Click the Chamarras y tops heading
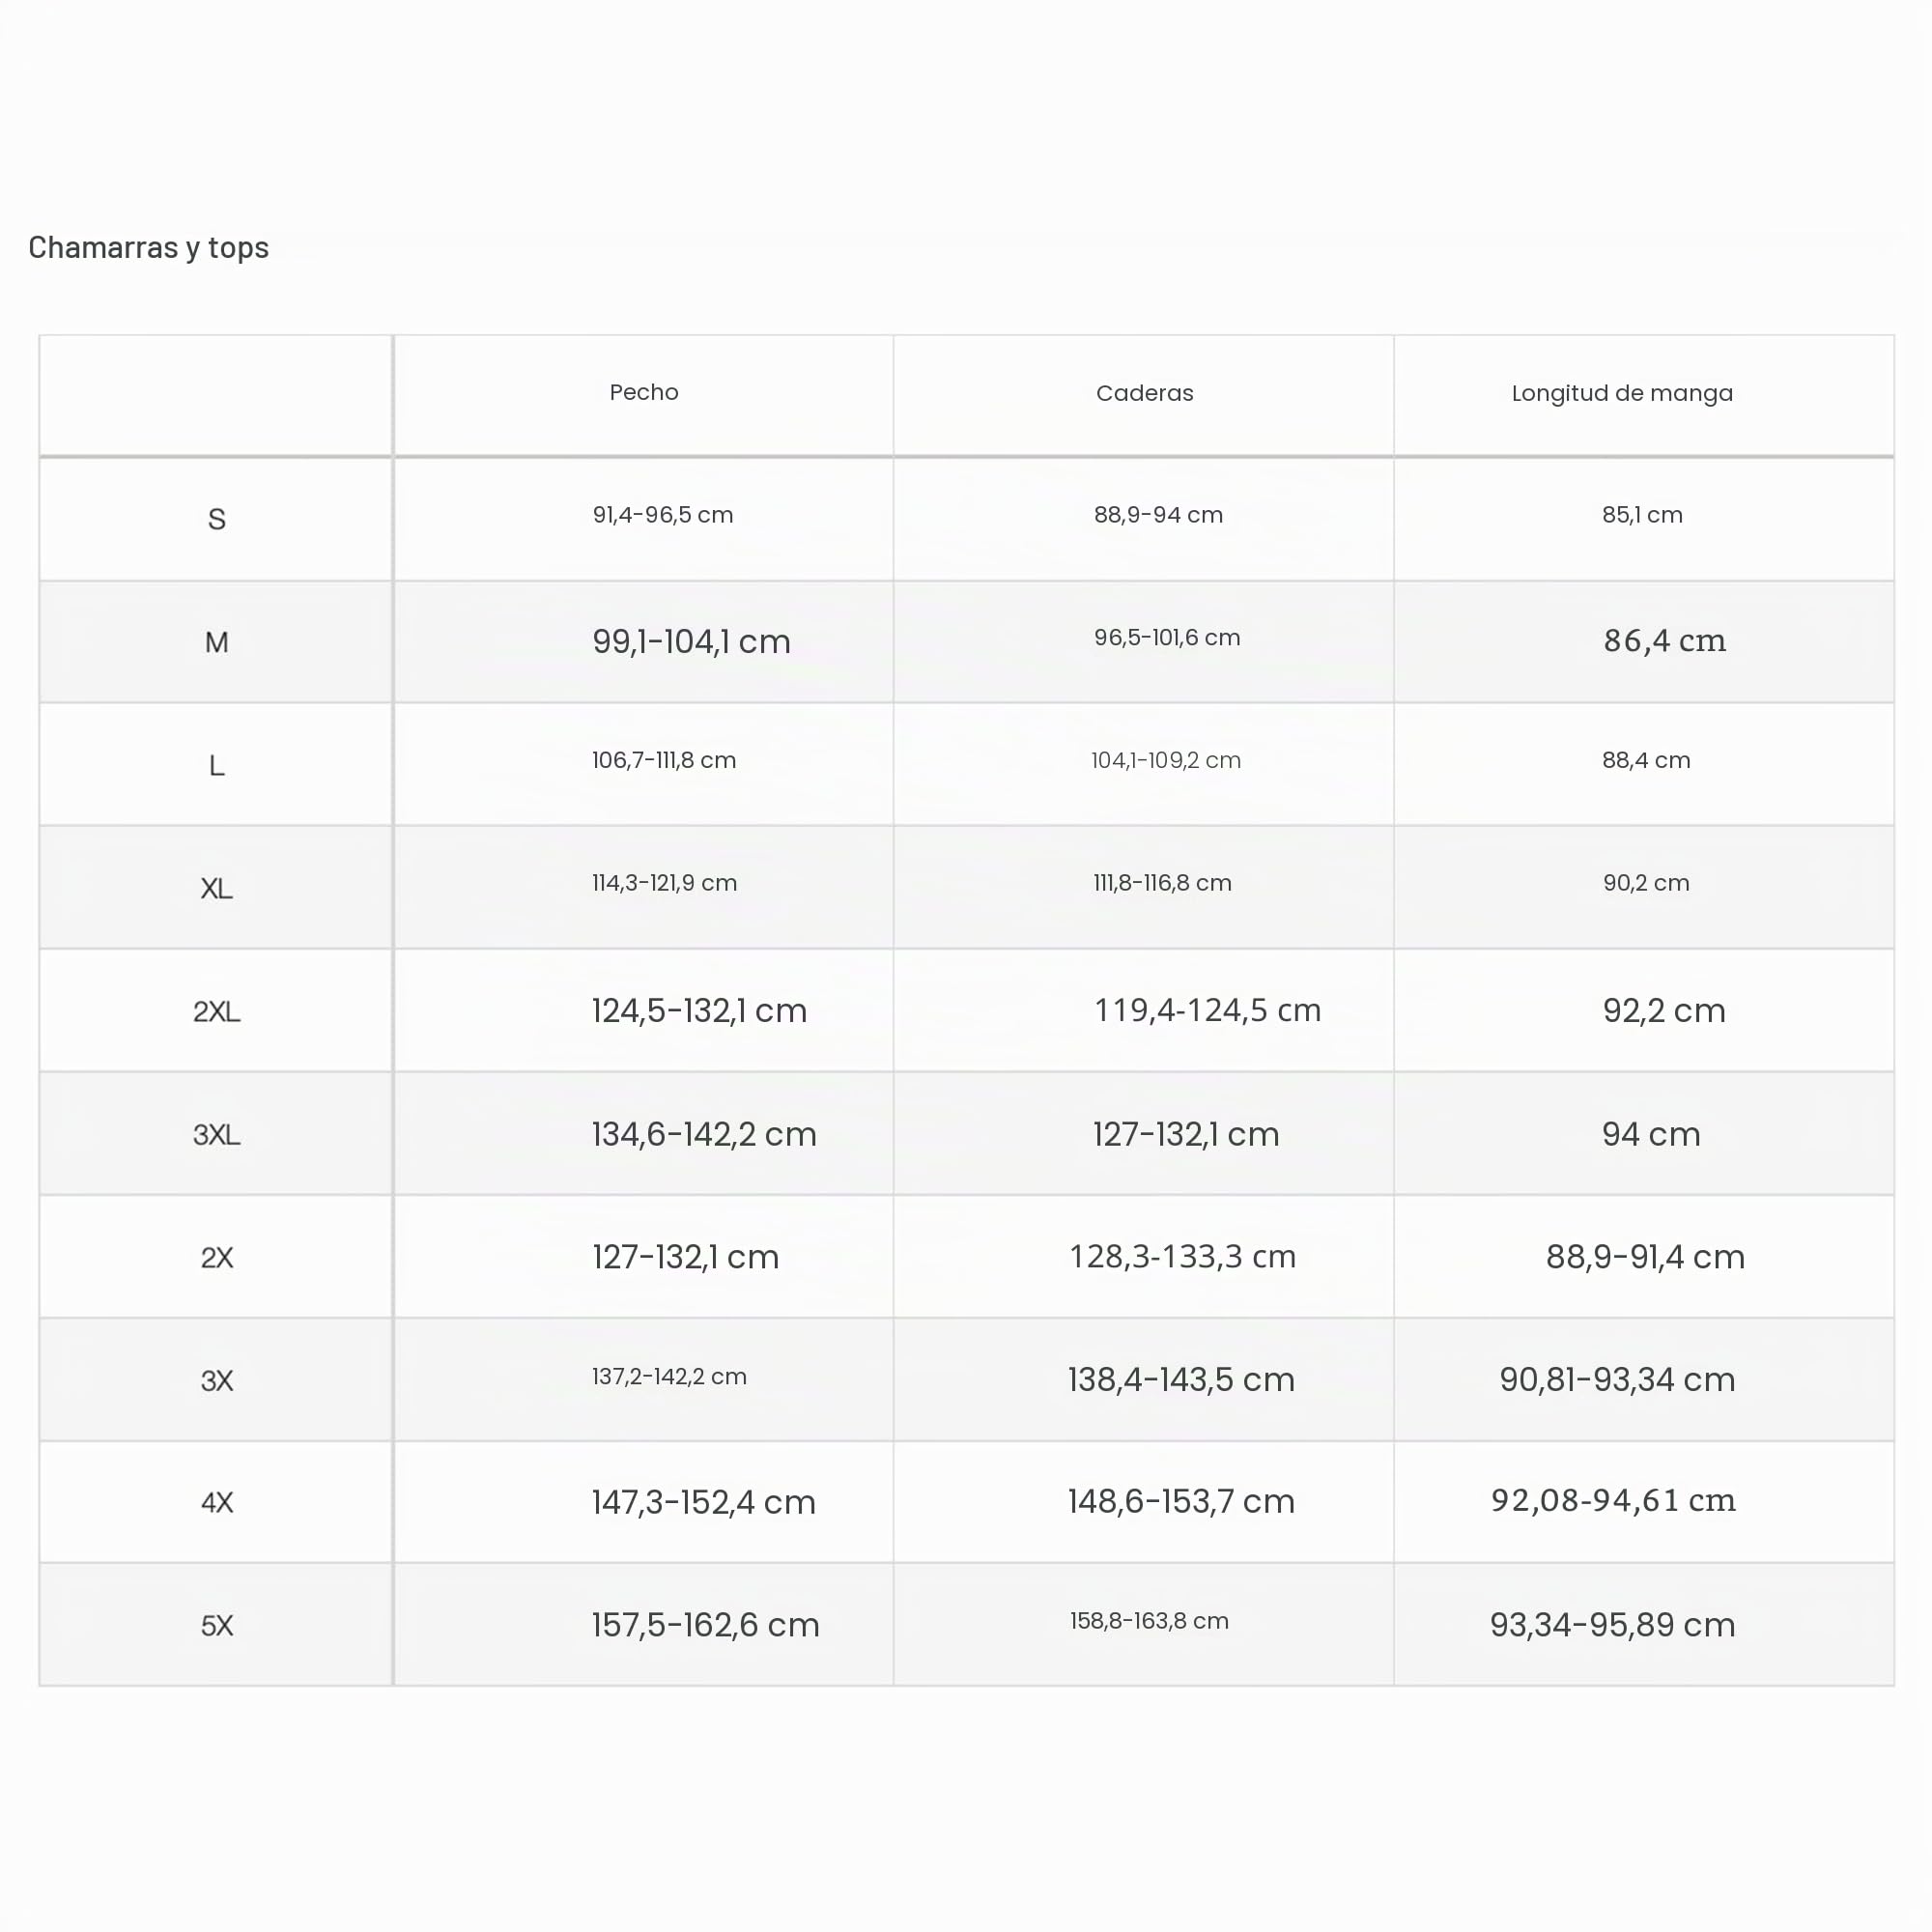 point(148,247)
